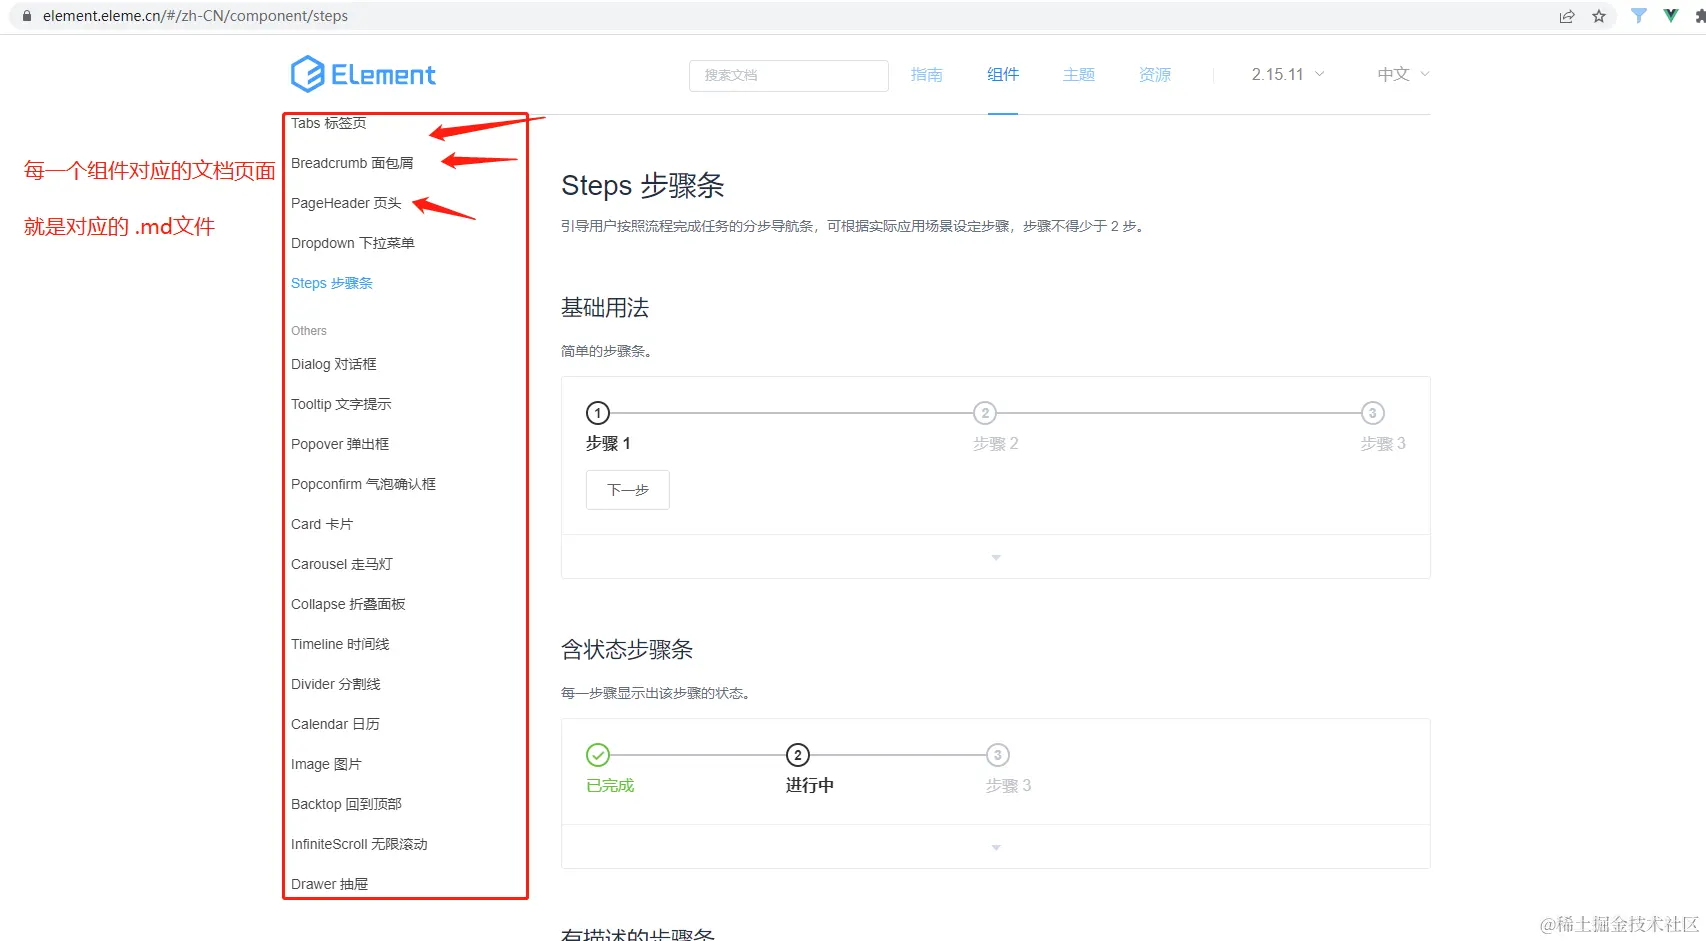This screenshot has height=941, width=1706.
Task: Open Divider 分割线 in sidebar
Action: [x=336, y=684]
